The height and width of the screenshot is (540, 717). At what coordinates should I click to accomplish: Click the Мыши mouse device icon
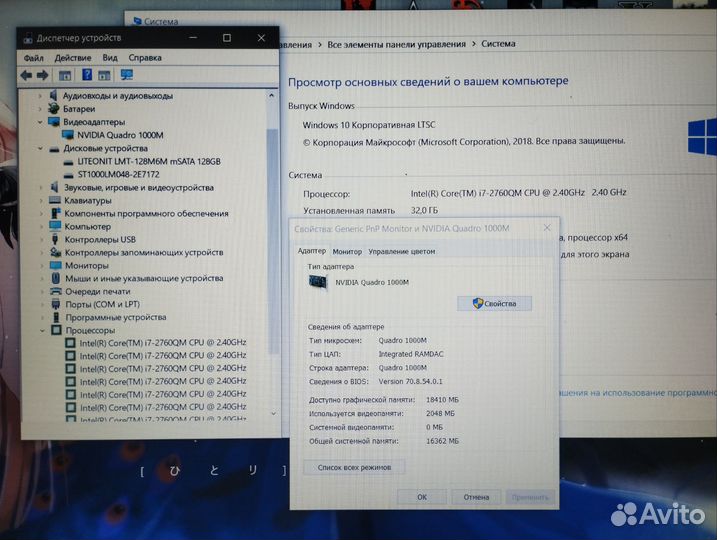pos(56,278)
